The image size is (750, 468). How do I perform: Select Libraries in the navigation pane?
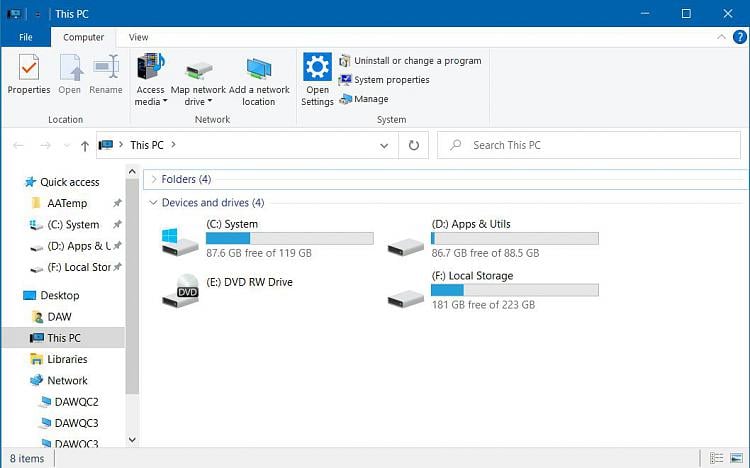coord(67,359)
